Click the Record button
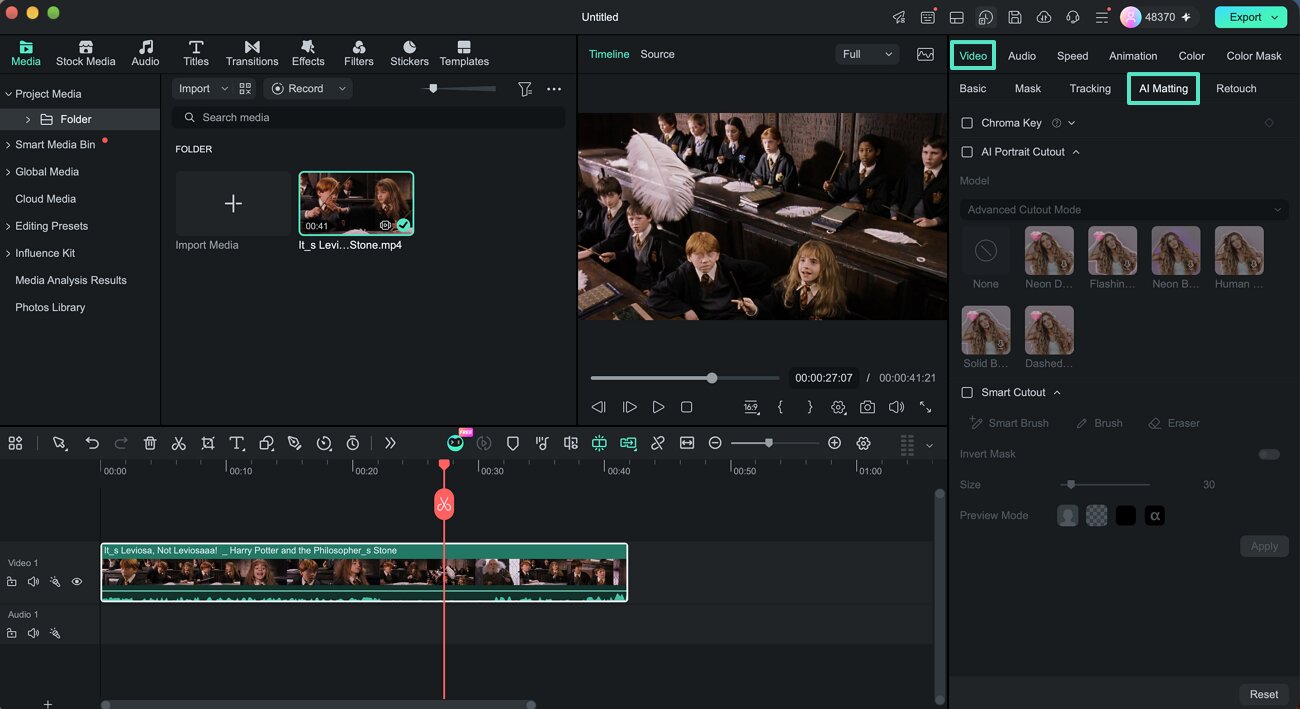 [309, 89]
